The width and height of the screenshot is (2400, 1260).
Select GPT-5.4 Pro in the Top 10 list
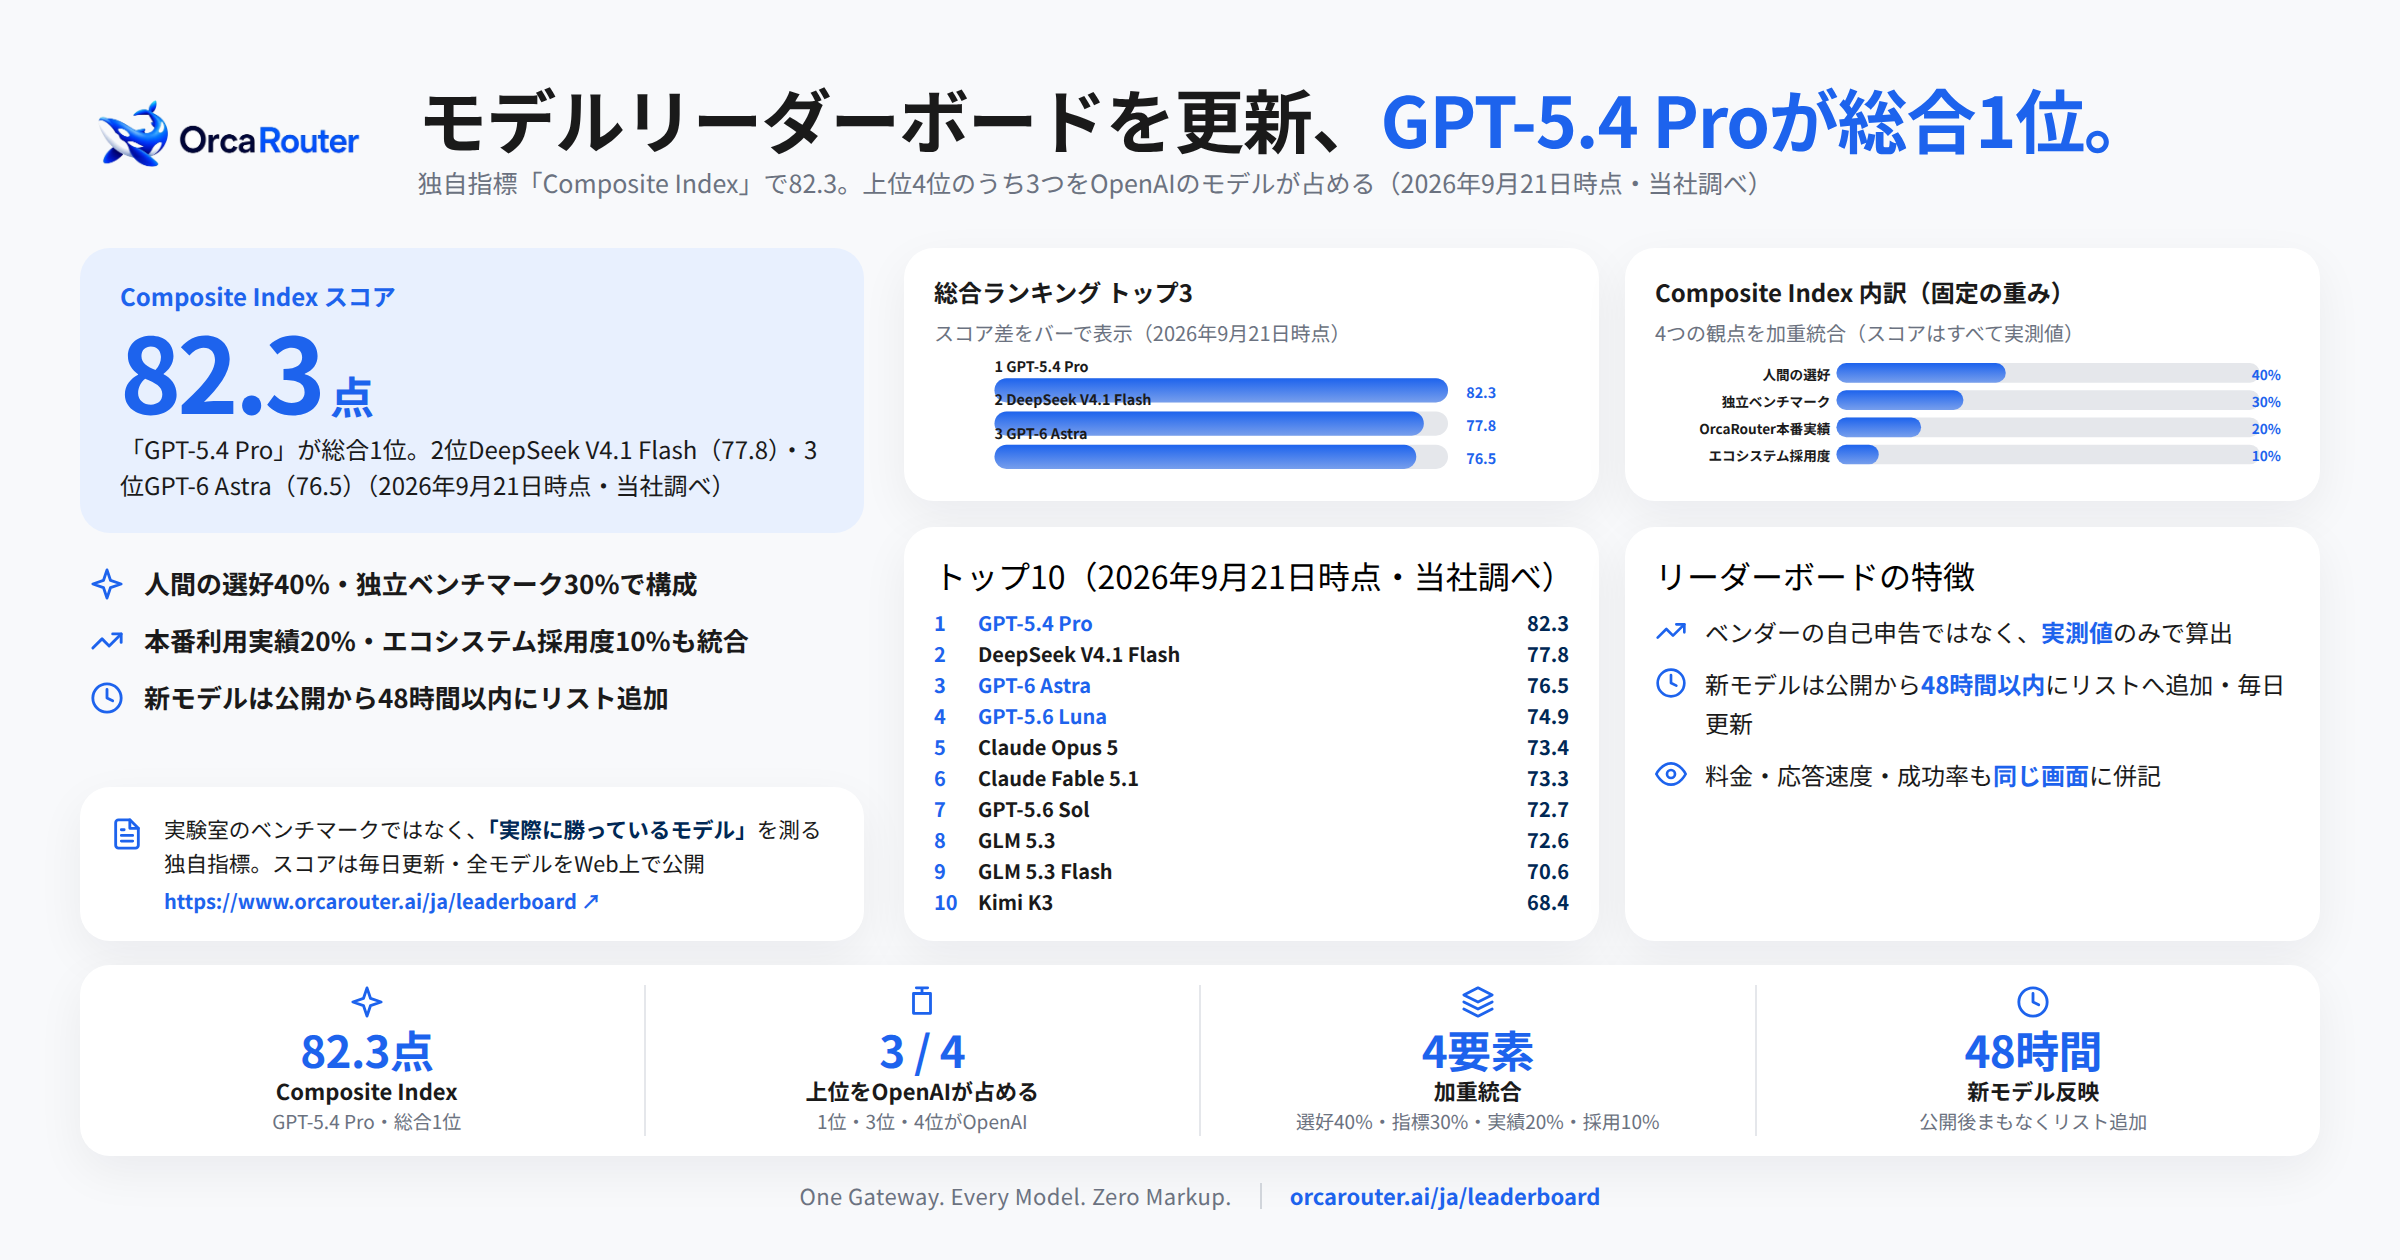point(1035,624)
